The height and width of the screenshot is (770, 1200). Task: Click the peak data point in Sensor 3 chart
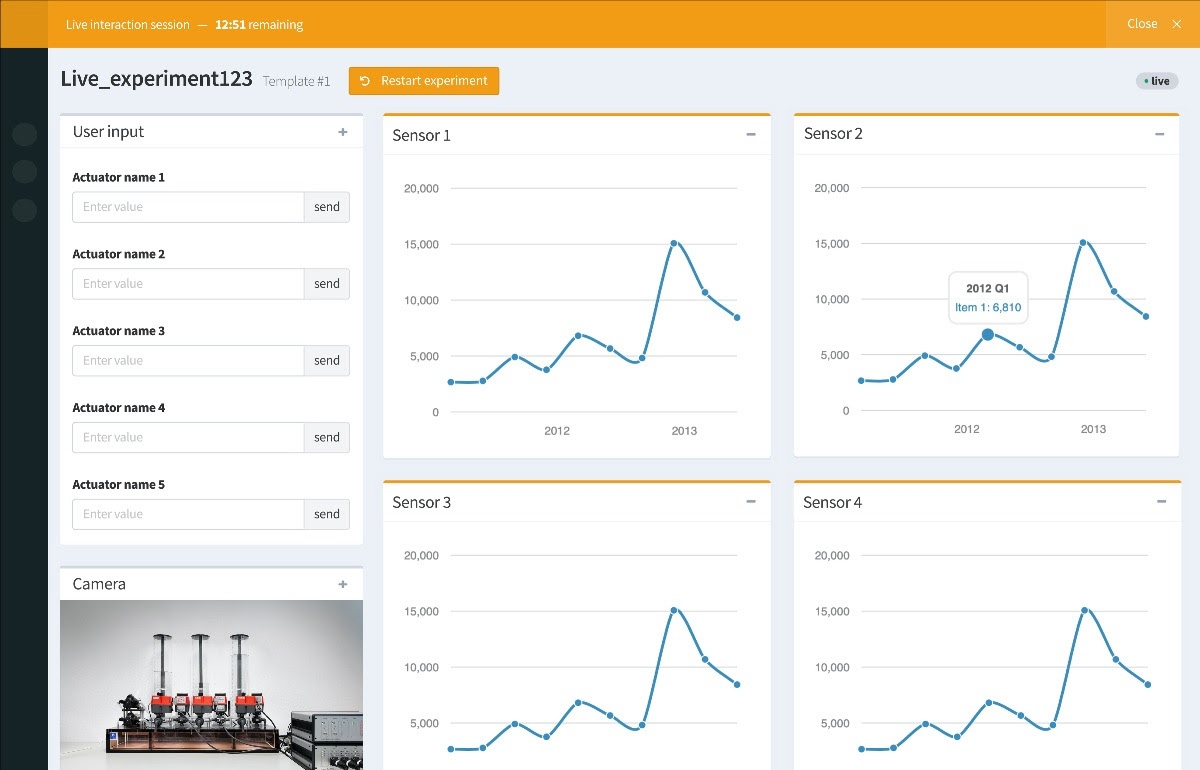click(674, 610)
